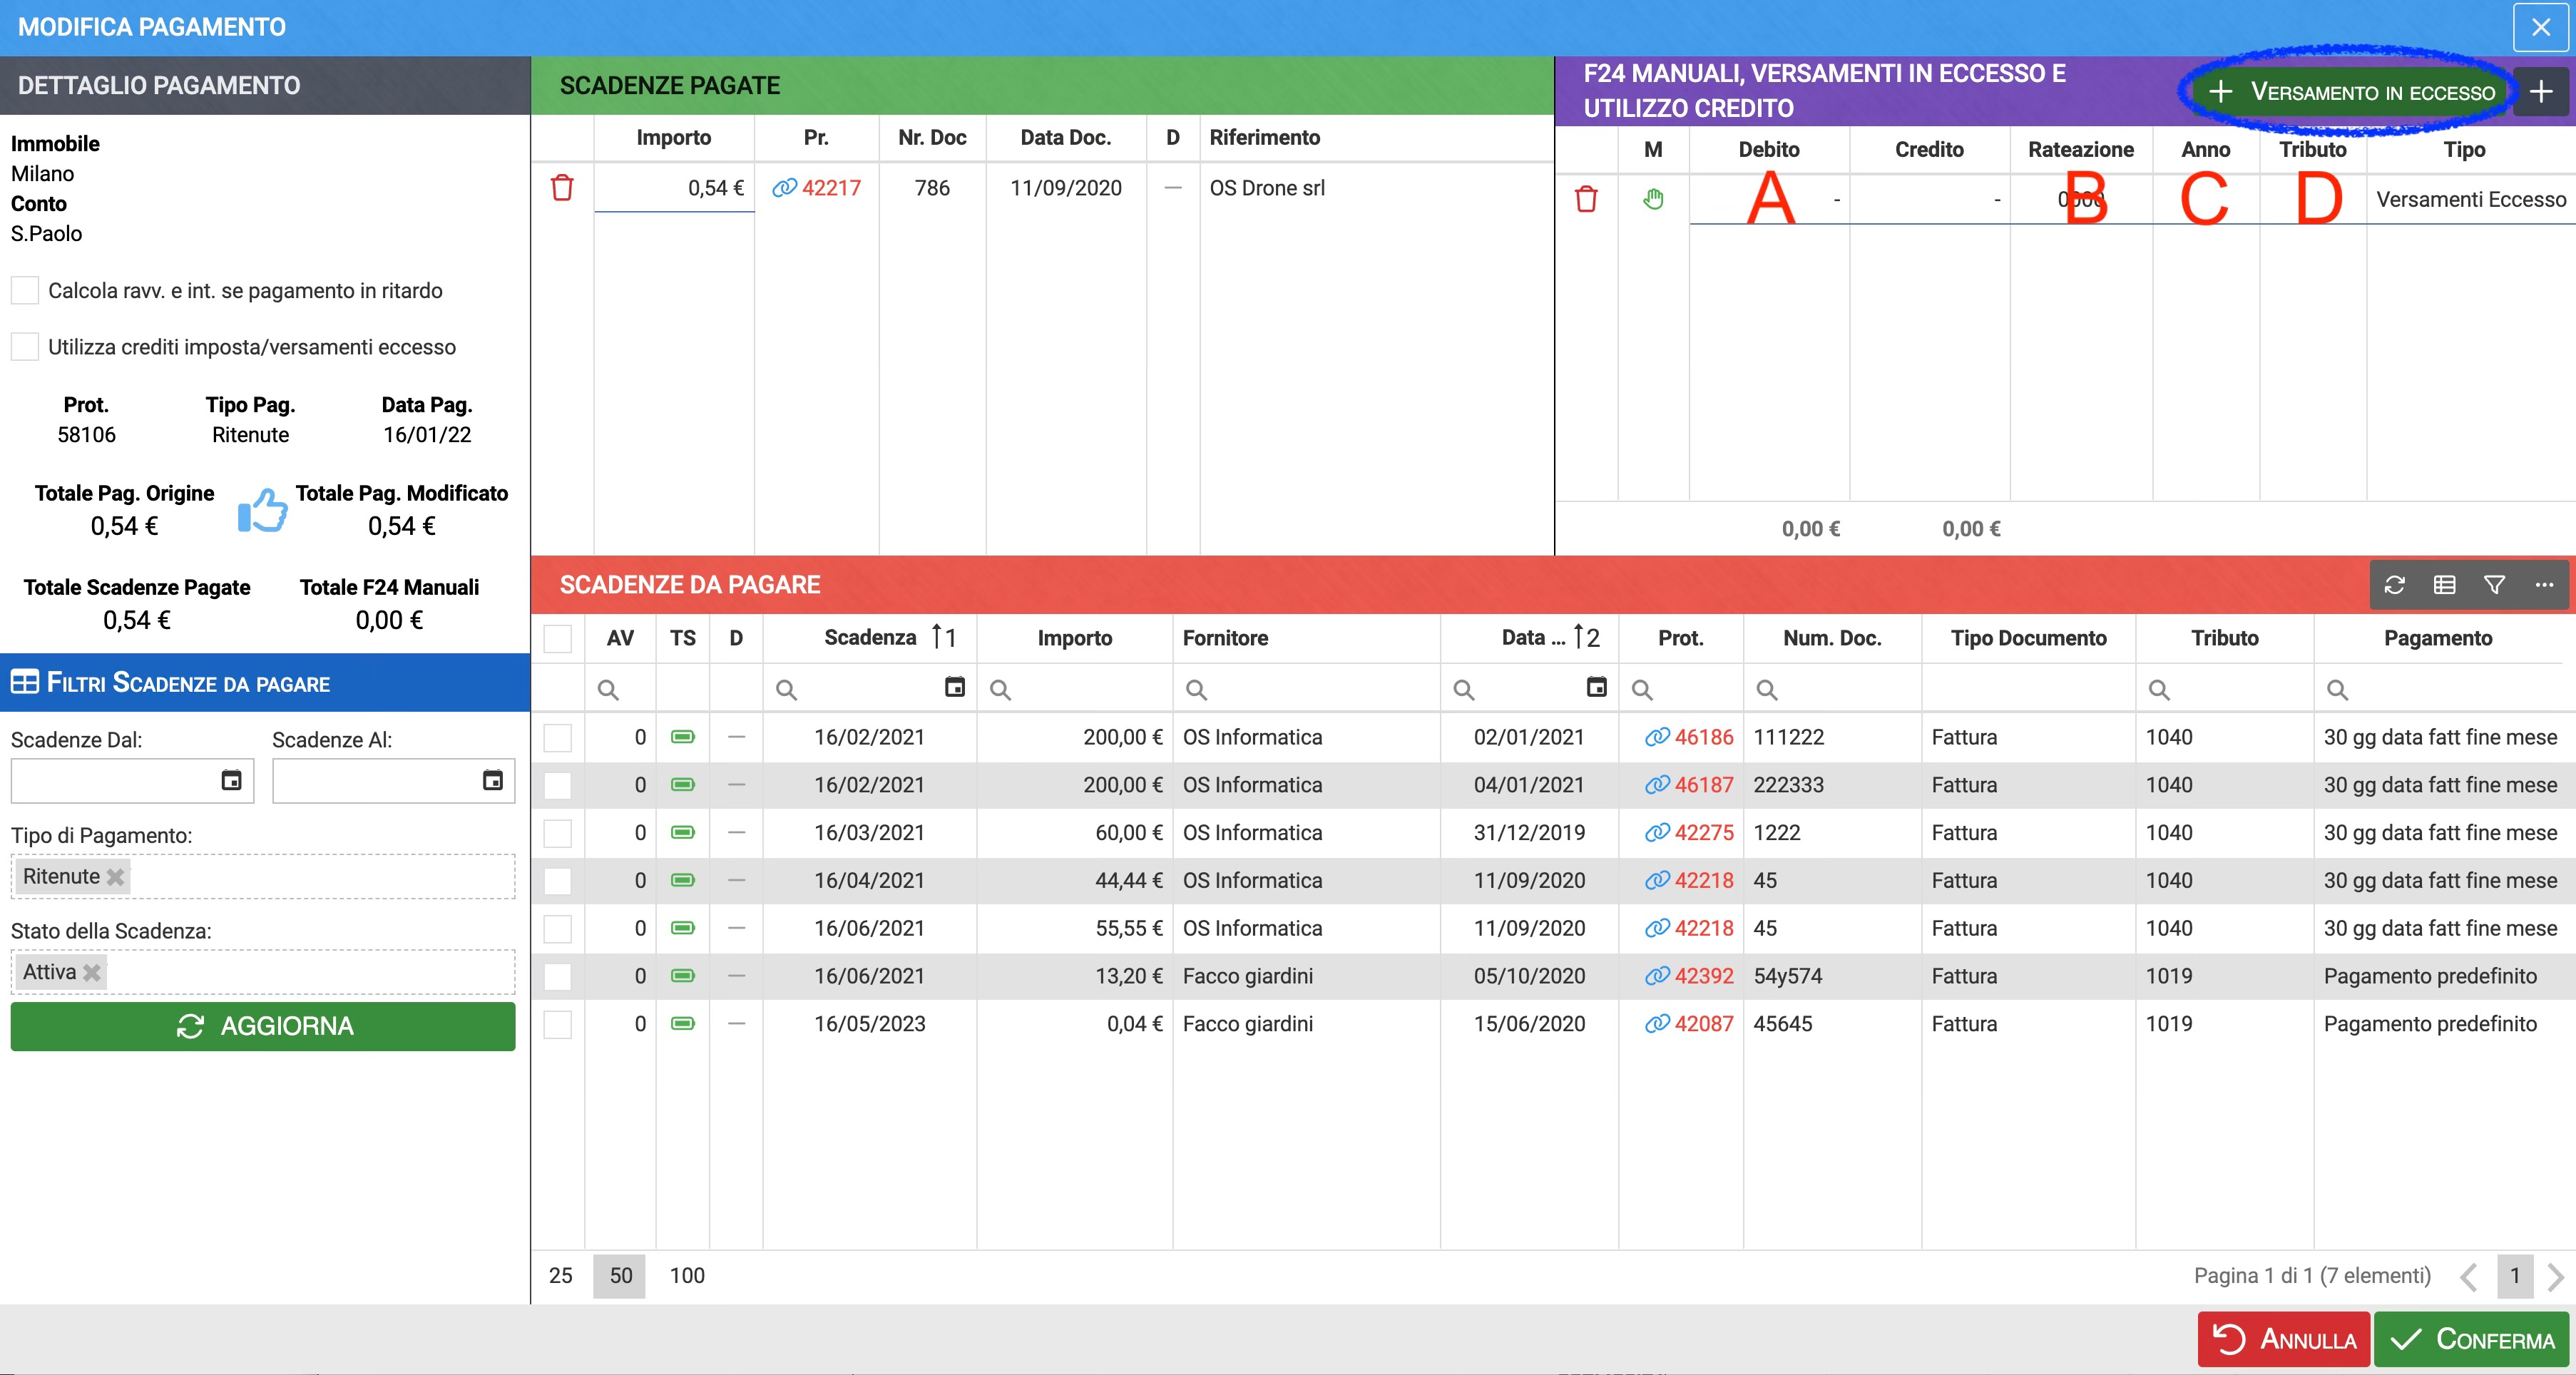2576x1375 pixels.
Task: Open the Scadenza column date filter calendar
Action: pos(954,688)
